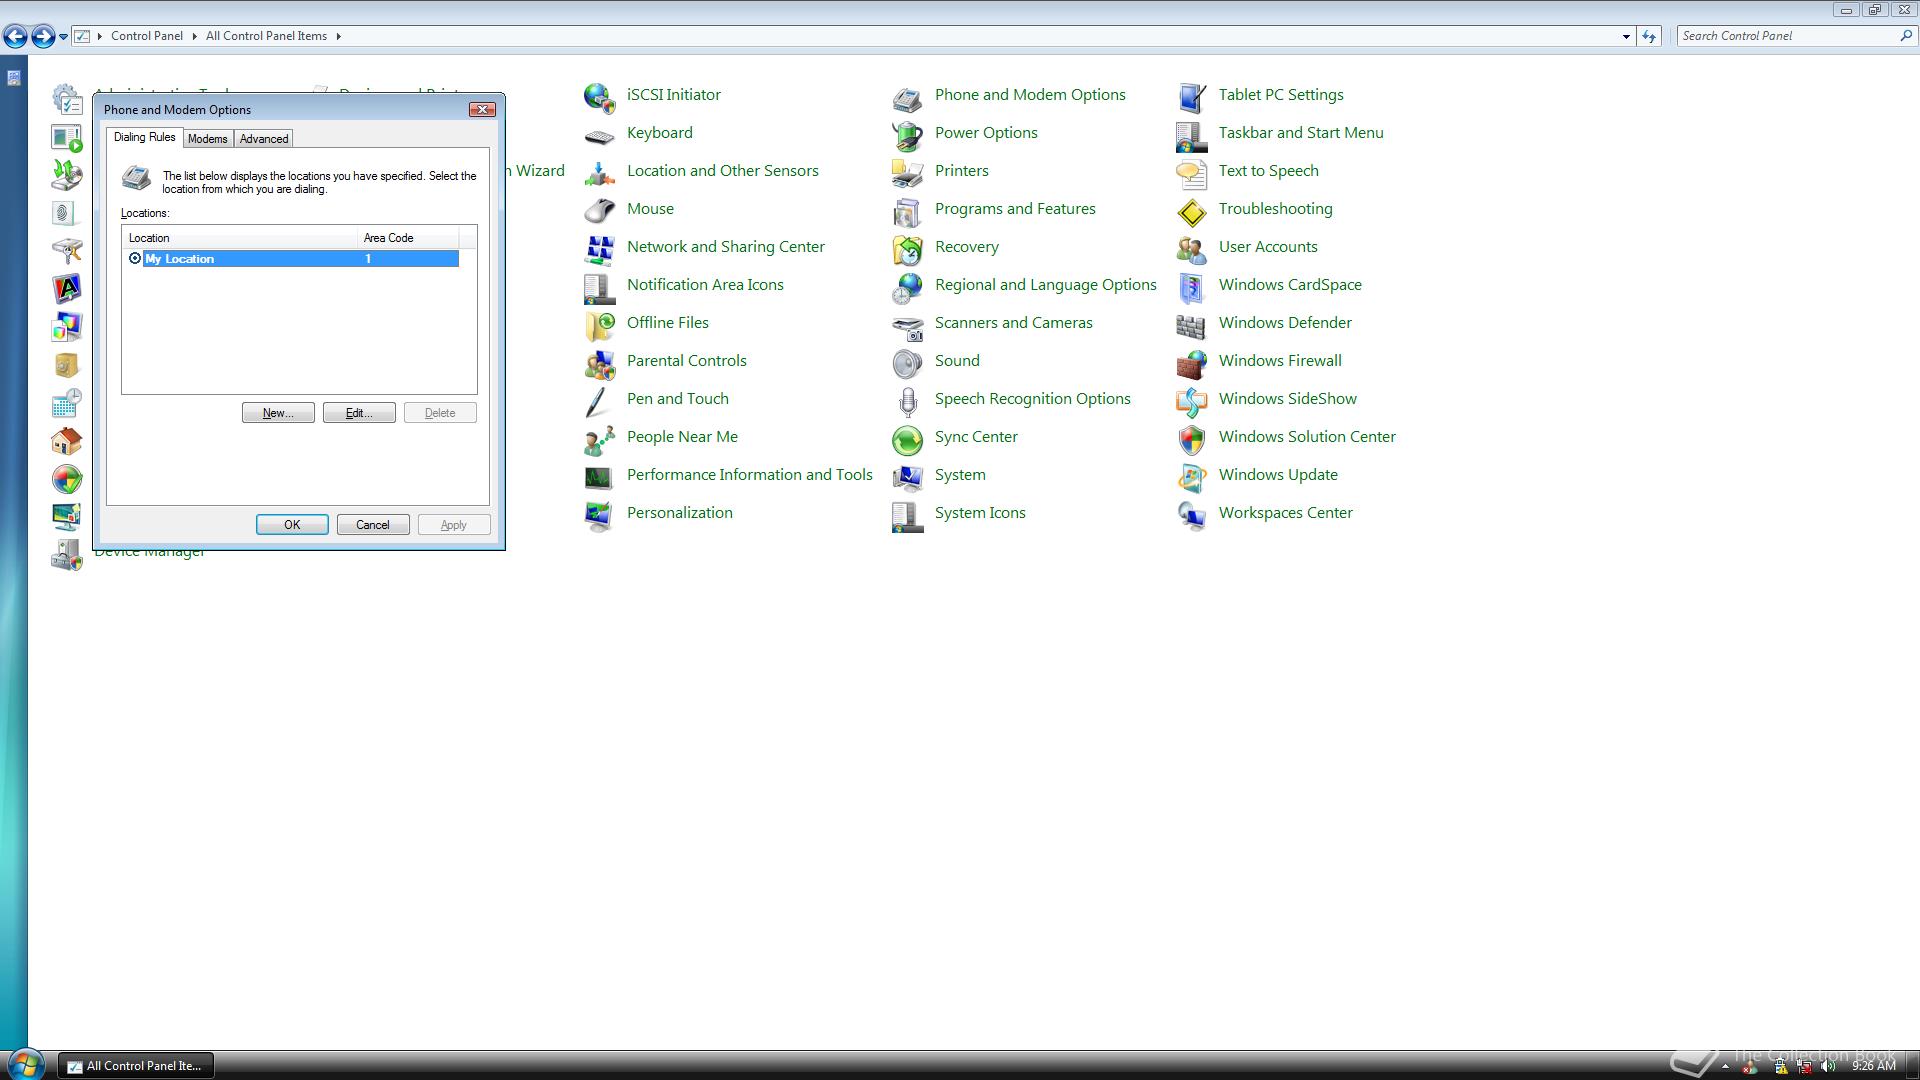Expand the All Control Panel Items arrow
This screenshot has height=1080, width=1920.
[339, 36]
